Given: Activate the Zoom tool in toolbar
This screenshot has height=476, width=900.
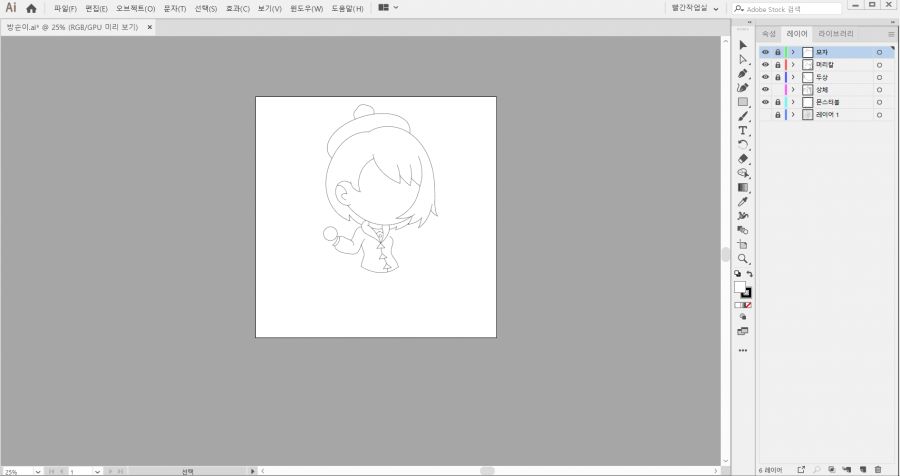Looking at the screenshot, I should click(x=742, y=258).
